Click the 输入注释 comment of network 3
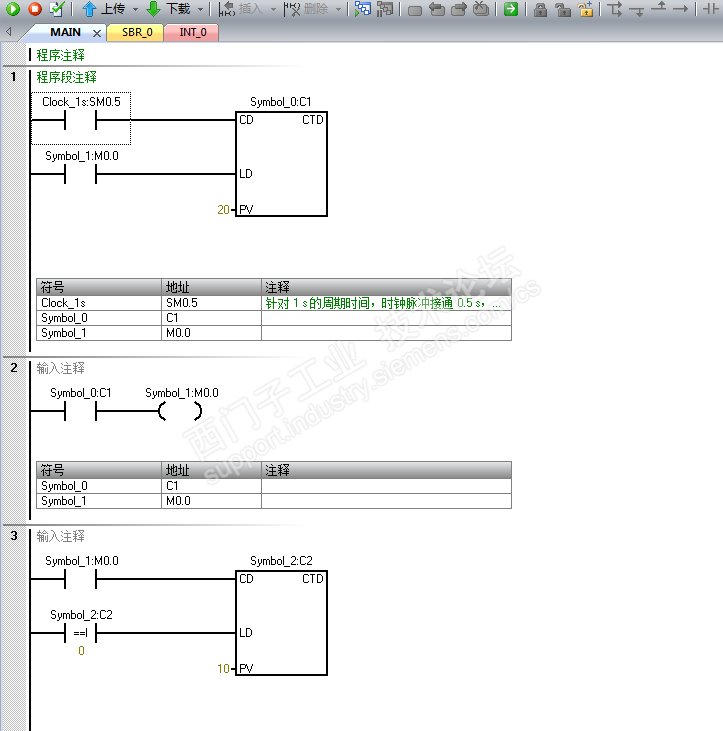This screenshot has height=731, width=723. point(61,536)
